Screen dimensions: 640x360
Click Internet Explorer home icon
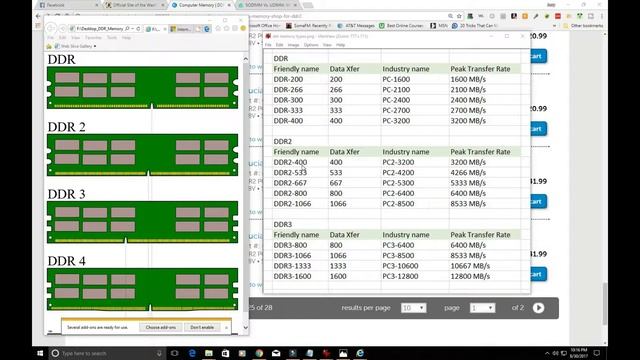[x=218, y=29]
